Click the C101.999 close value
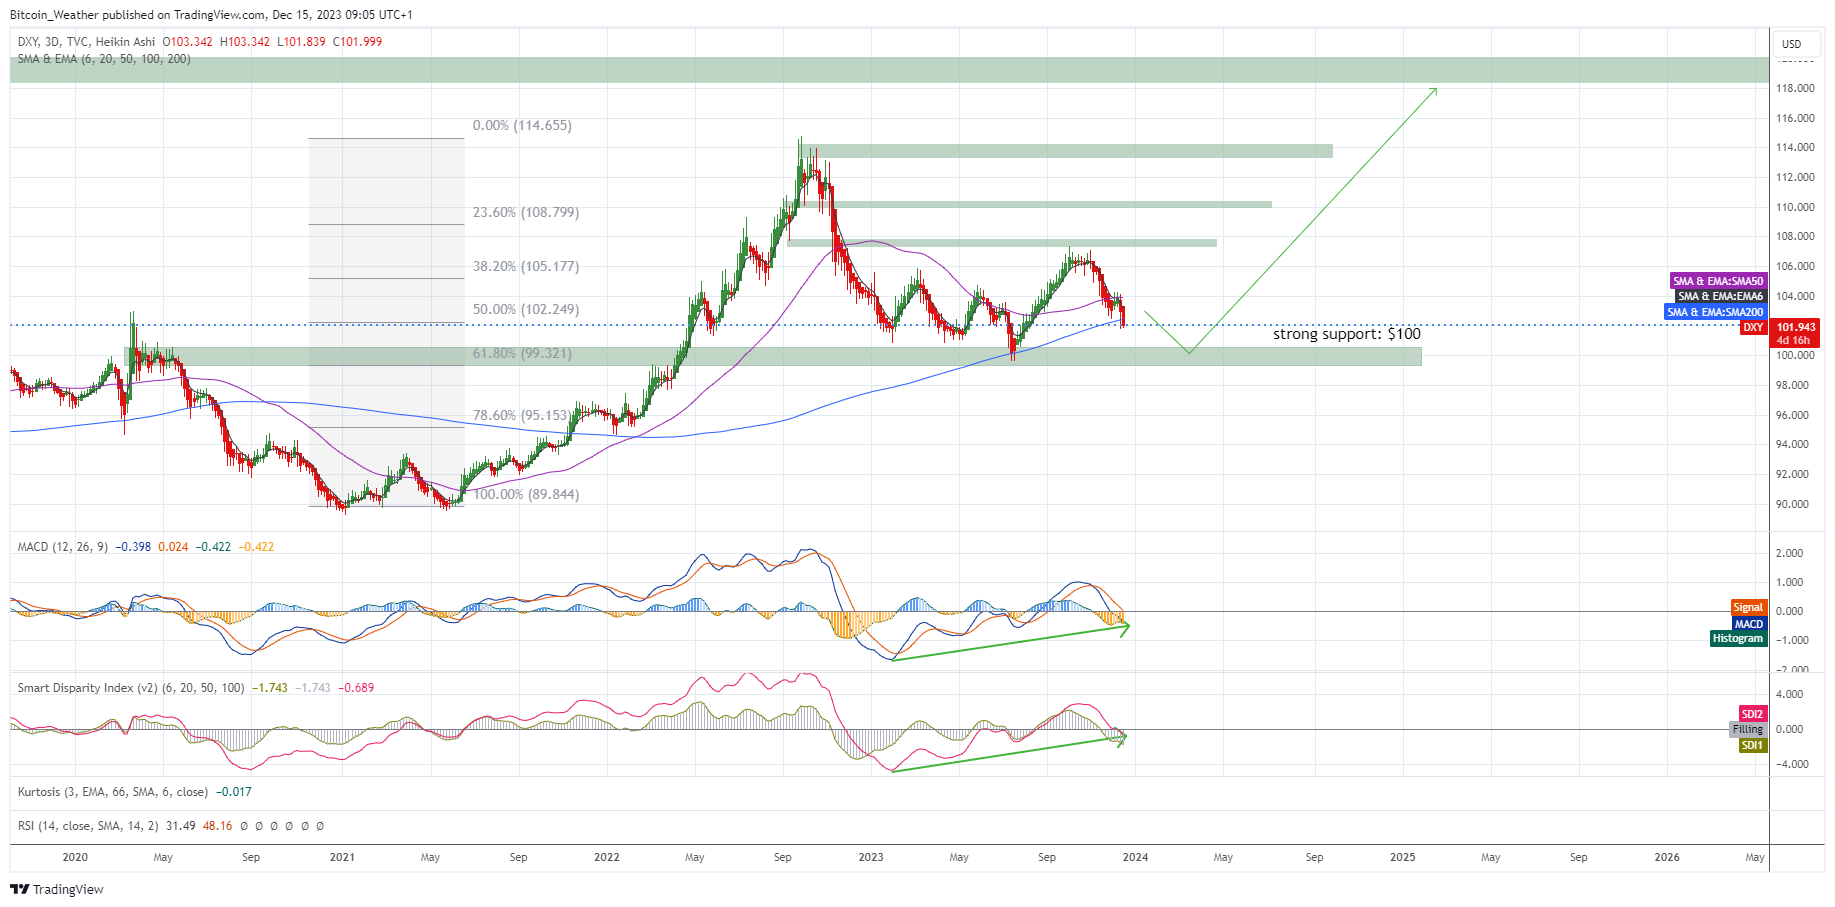Screen dimensions: 1835x907 [357, 42]
